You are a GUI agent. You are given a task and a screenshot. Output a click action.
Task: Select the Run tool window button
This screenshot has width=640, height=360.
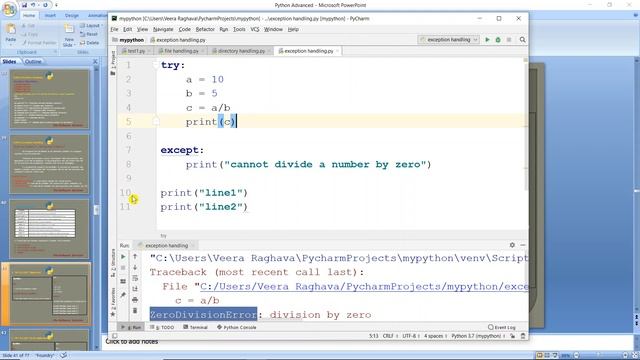(131, 327)
